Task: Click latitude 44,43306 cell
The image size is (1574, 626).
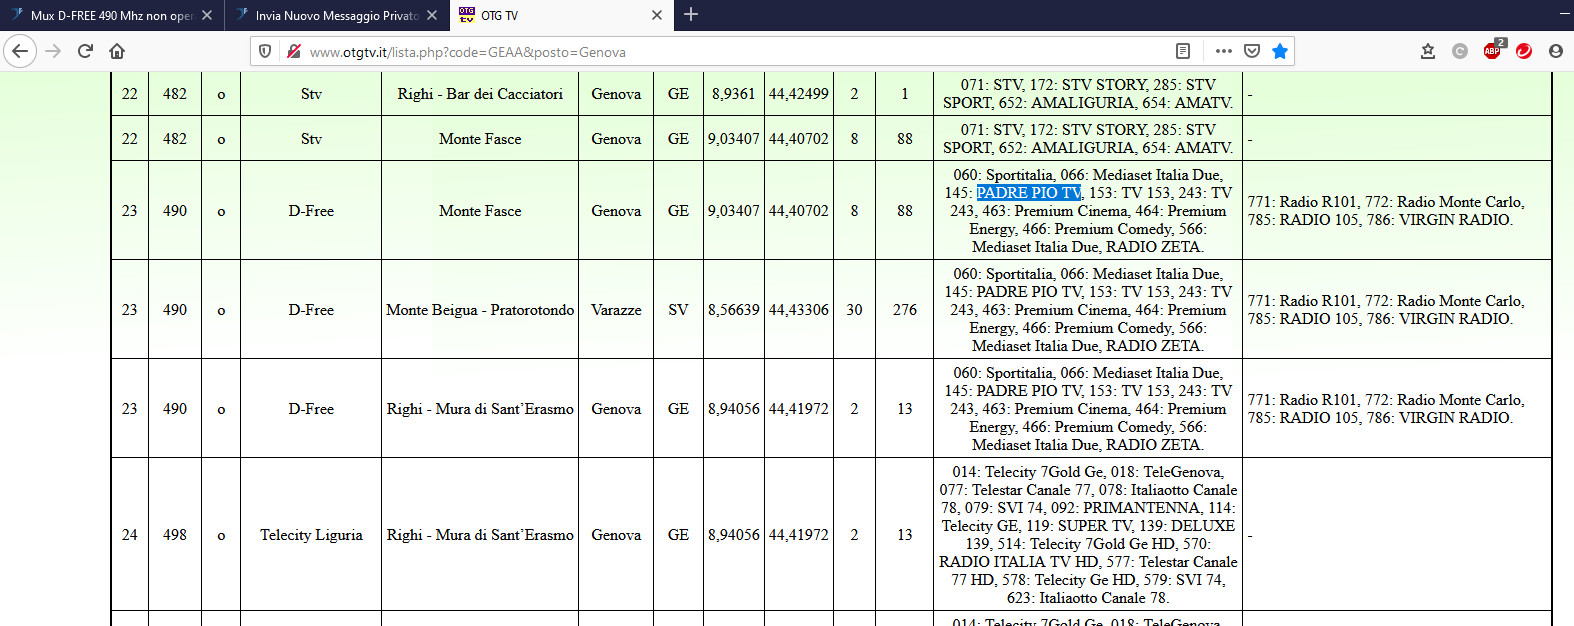Action: 799,310
